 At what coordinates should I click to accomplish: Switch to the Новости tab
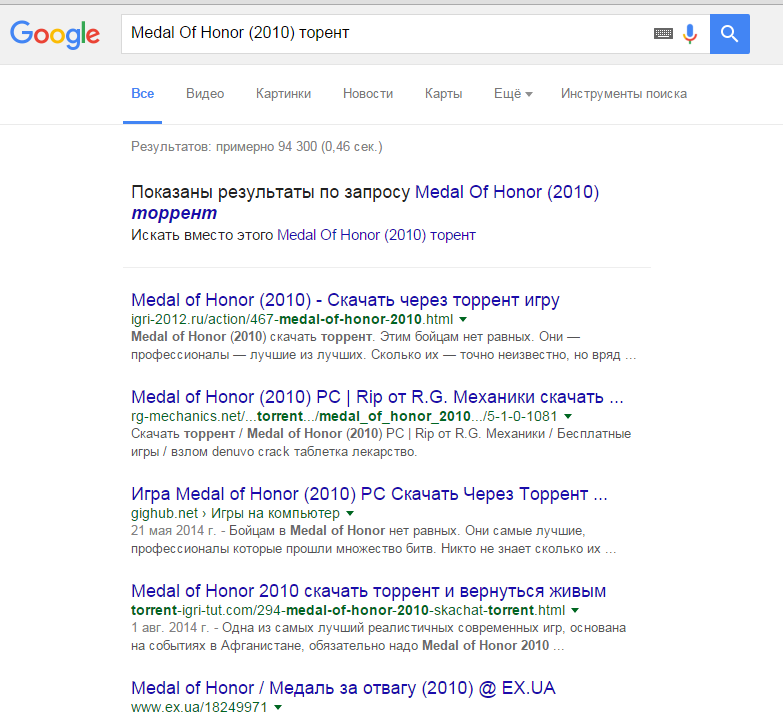(368, 93)
